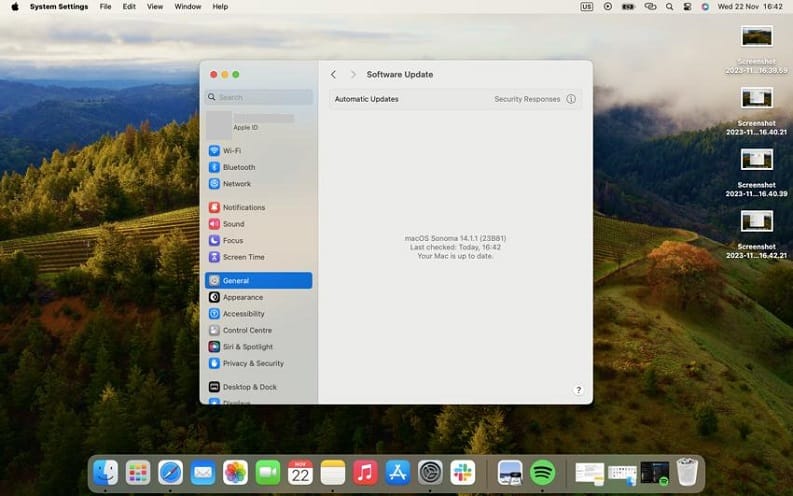
Task: Open the File menu
Action: tap(105, 7)
